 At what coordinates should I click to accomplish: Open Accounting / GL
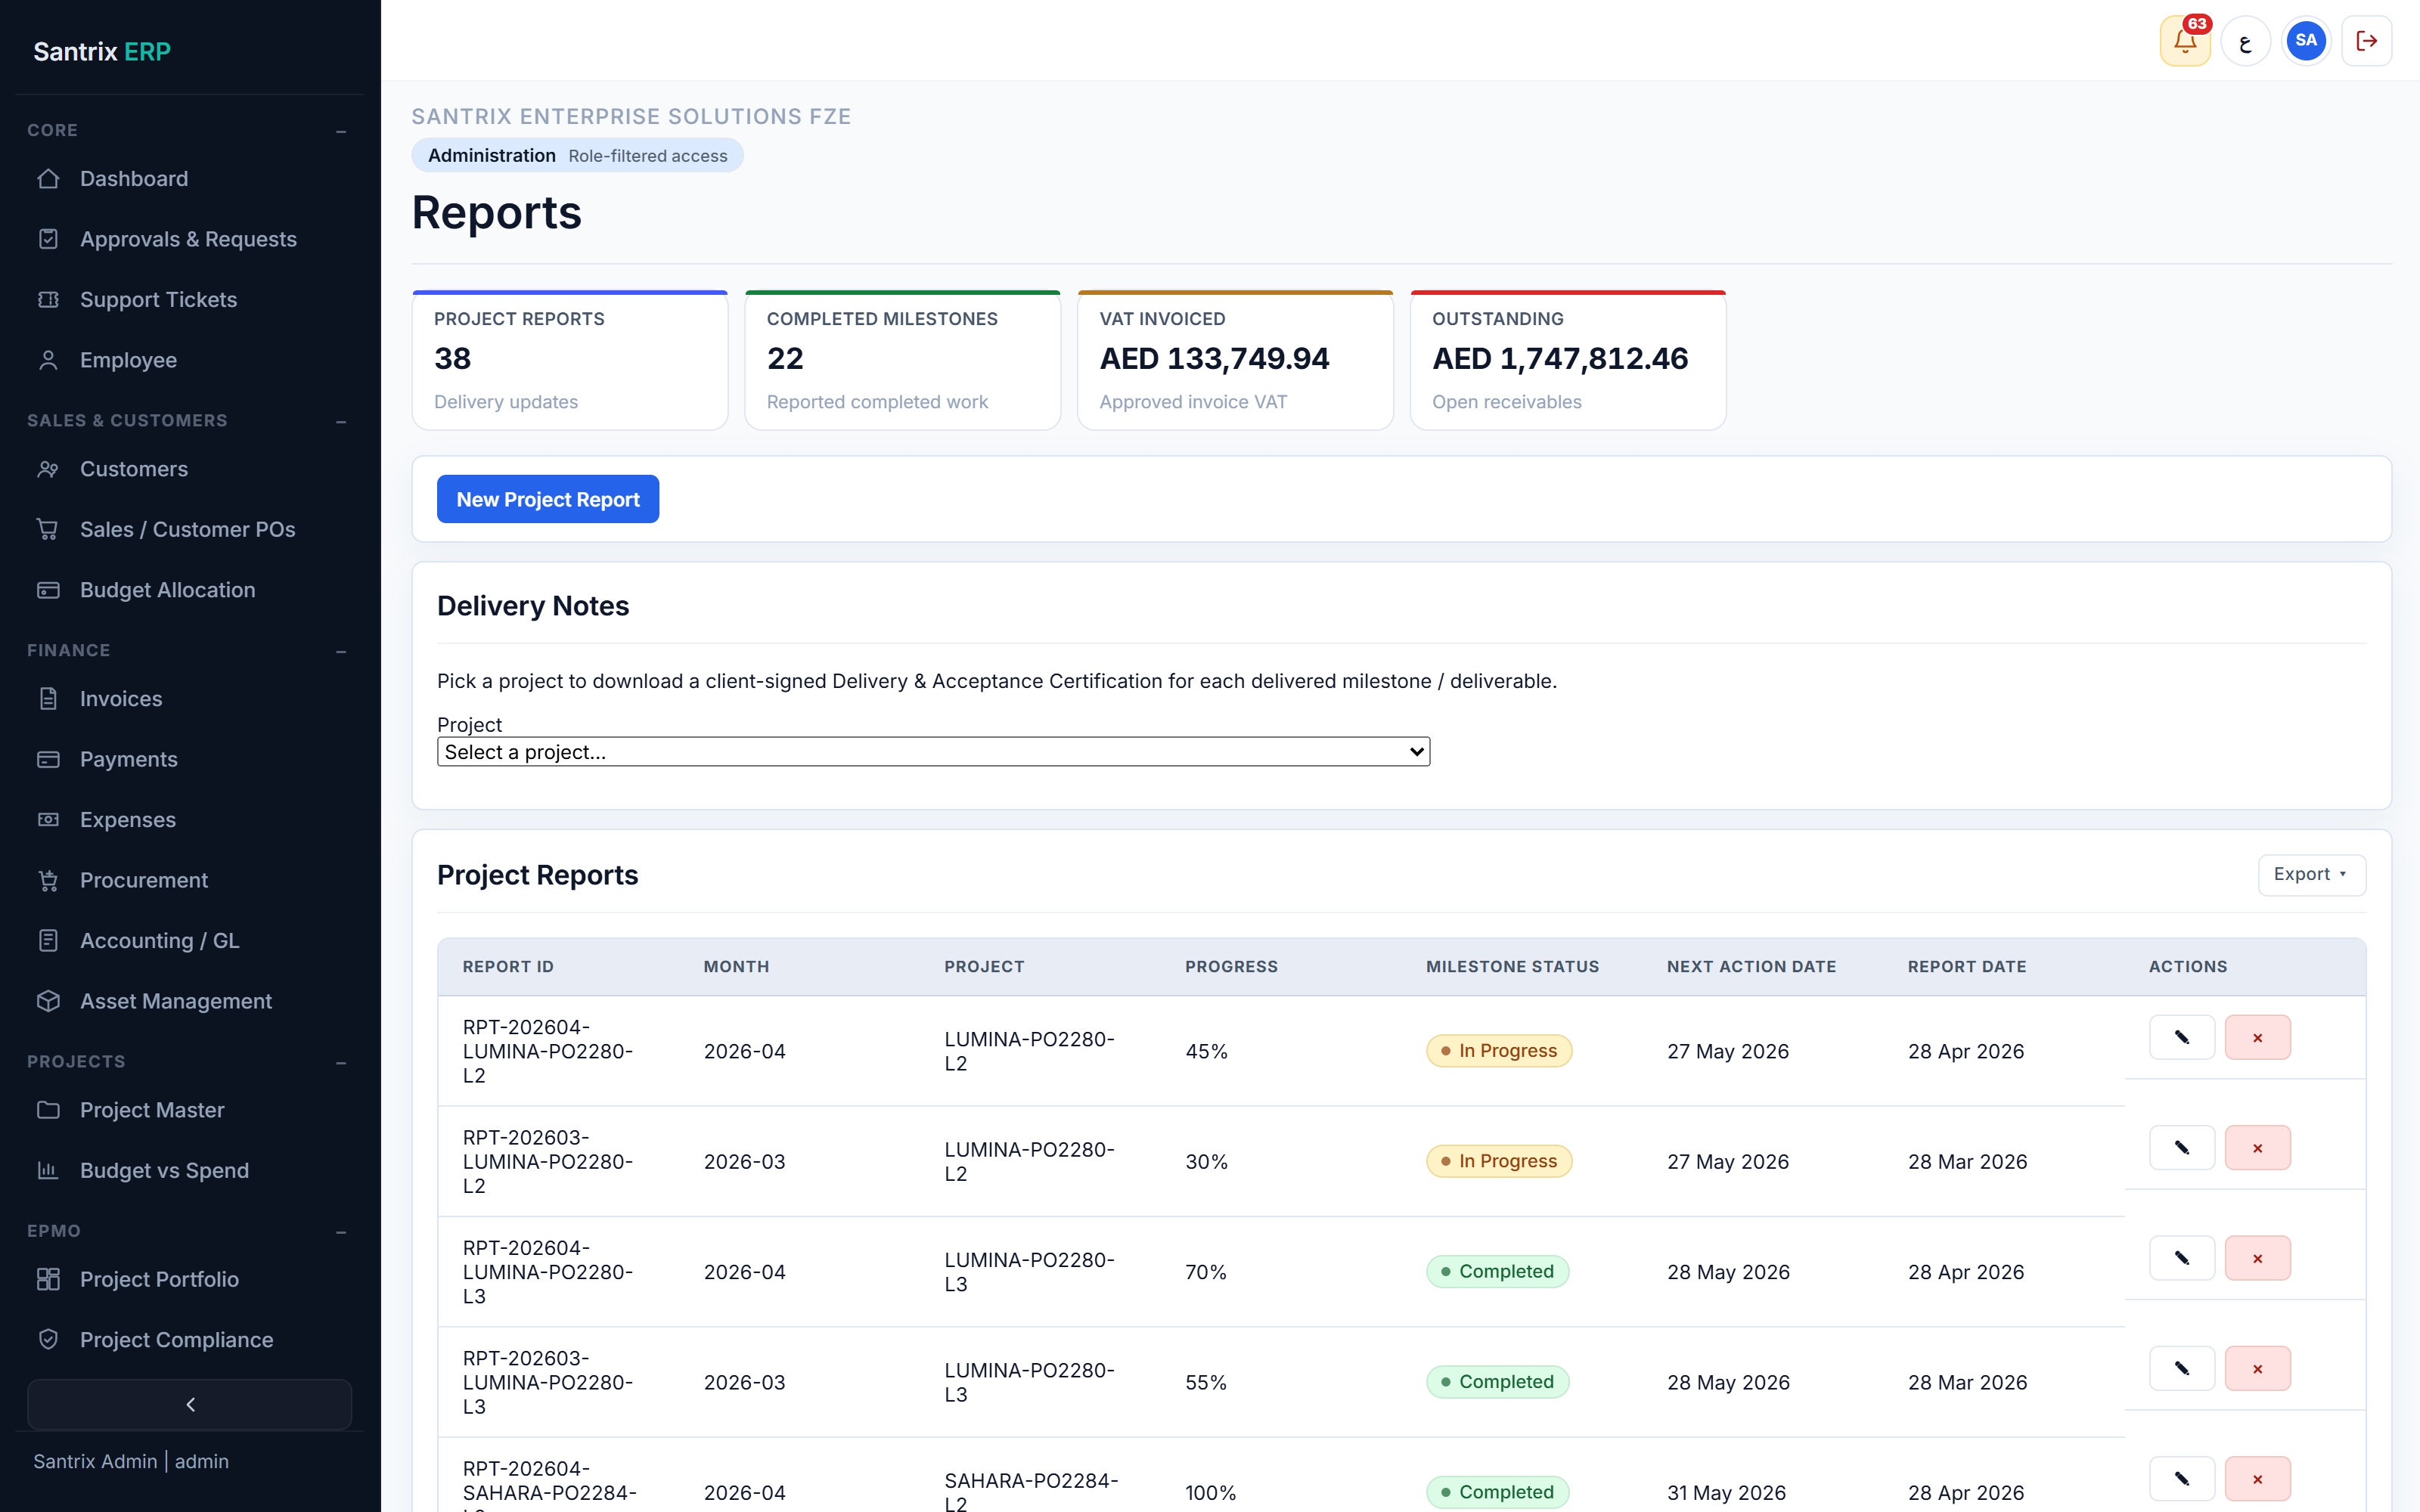click(x=190, y=941)
